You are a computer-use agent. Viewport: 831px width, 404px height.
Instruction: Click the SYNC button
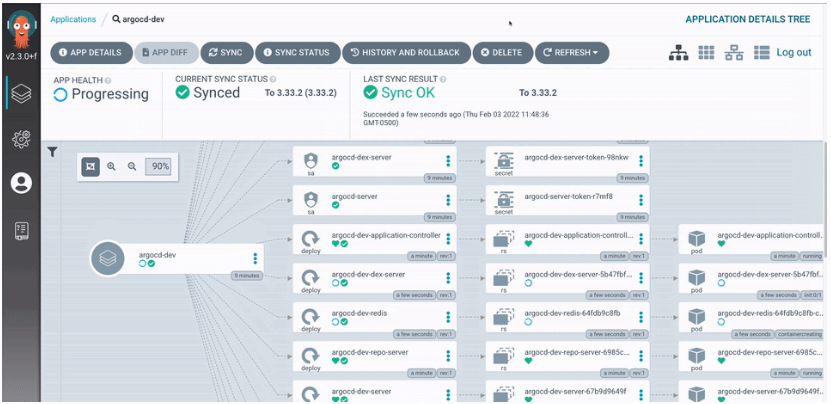pyautogui.click(x=226, y=52)
